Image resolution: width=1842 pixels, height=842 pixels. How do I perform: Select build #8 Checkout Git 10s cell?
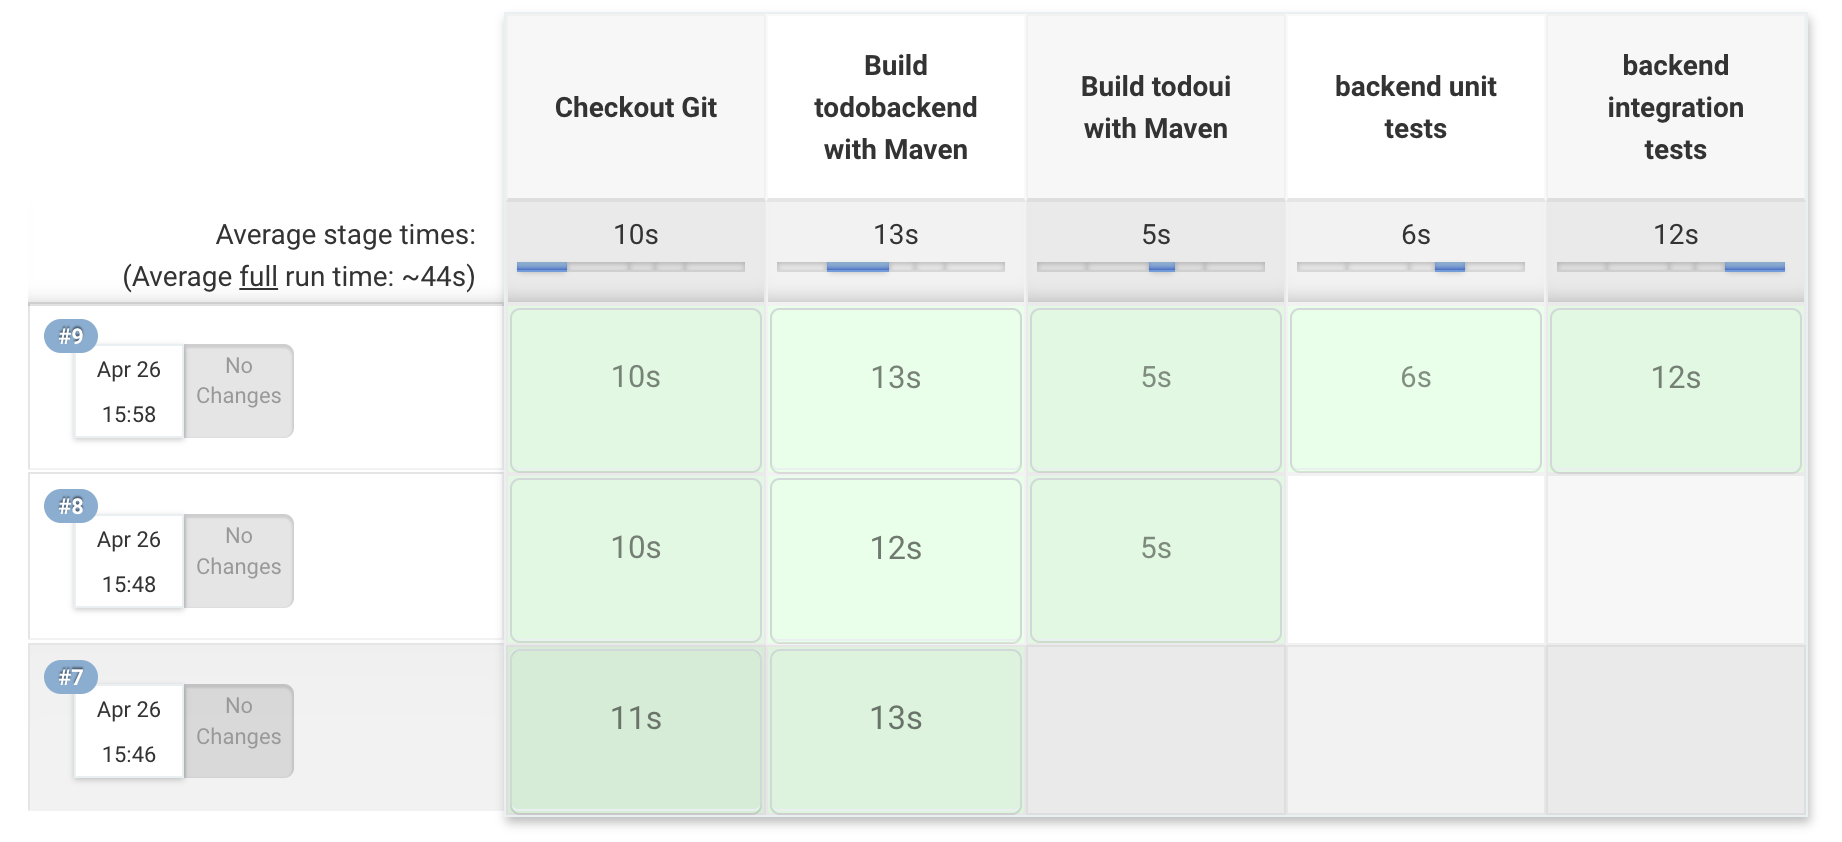point(636,560)
